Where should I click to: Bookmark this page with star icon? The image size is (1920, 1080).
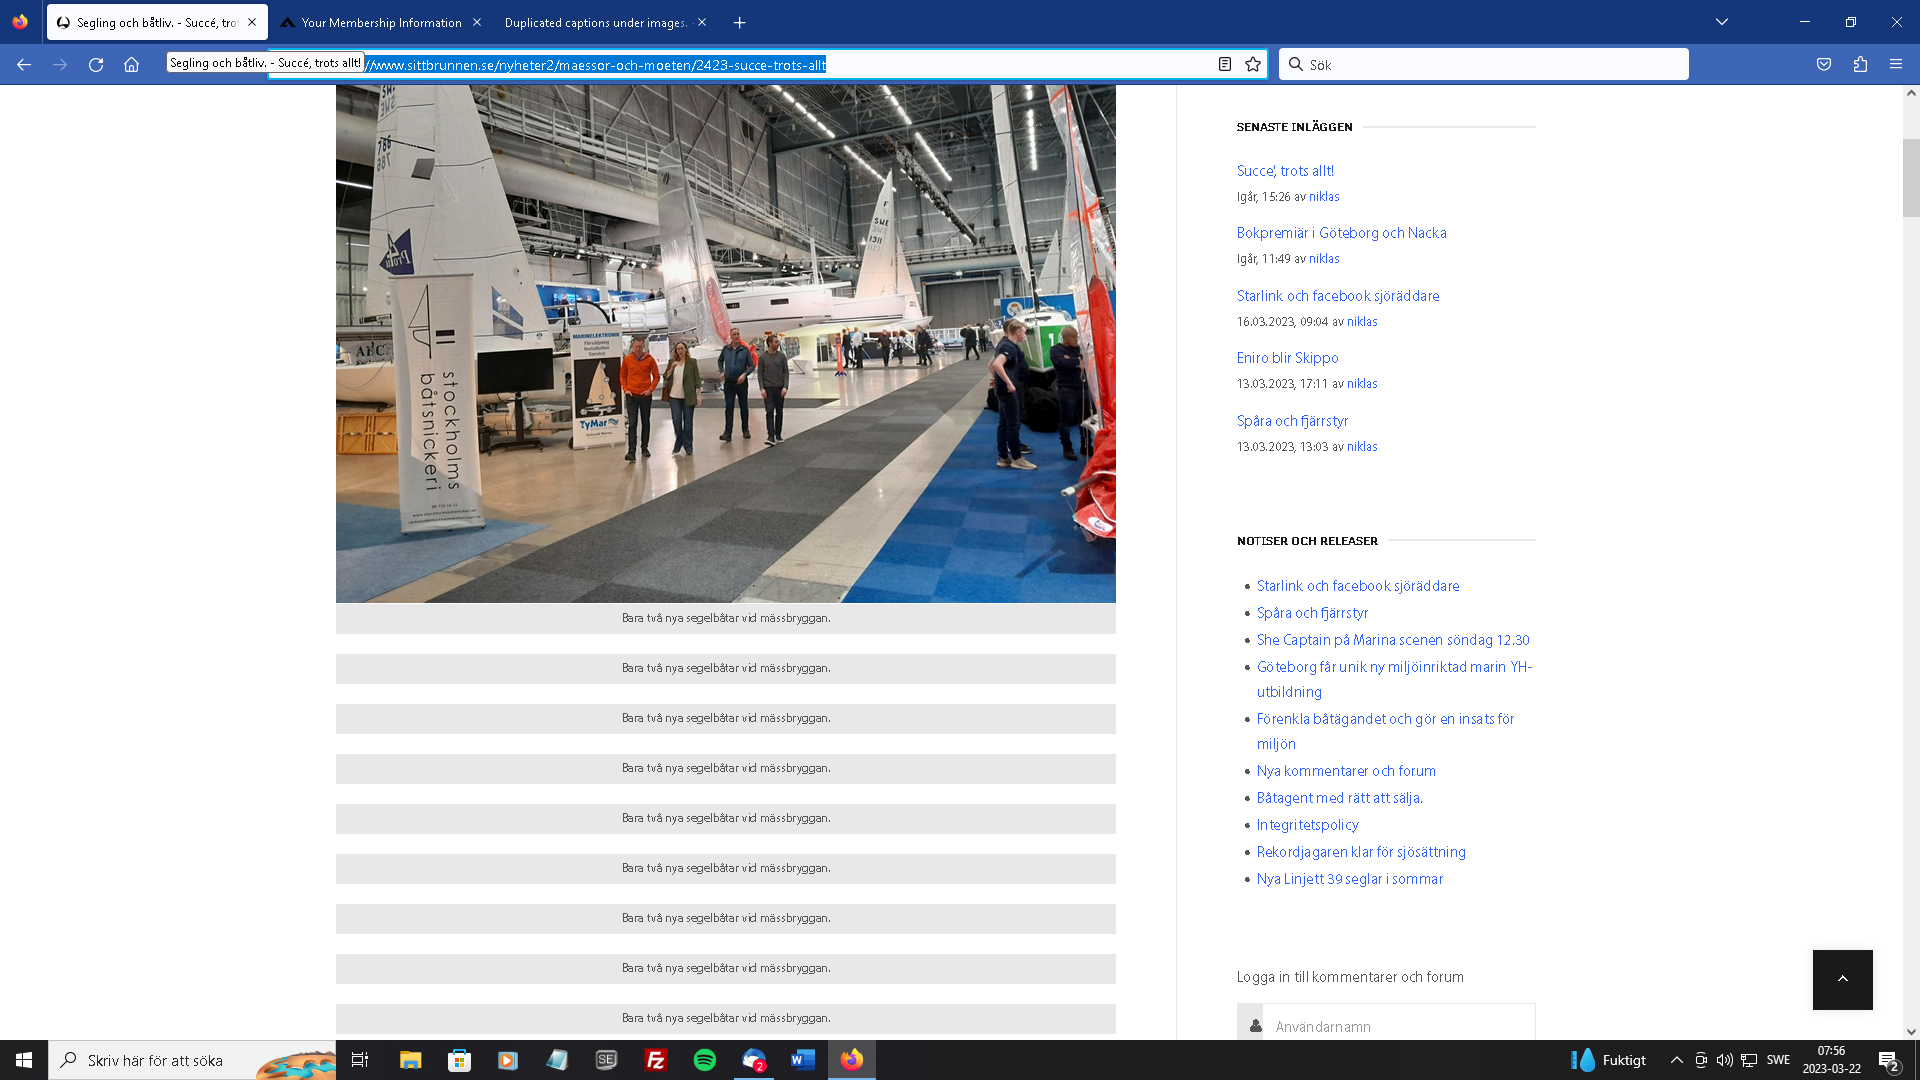tap(1253, 65)
